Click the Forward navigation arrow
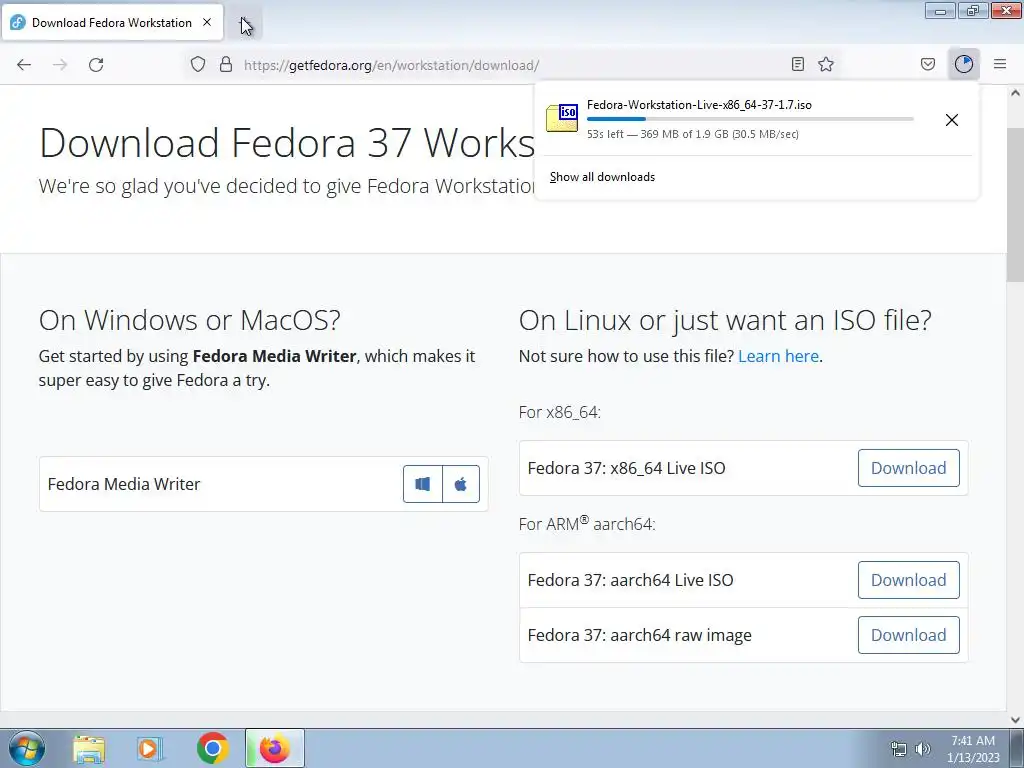 click(60, 65)
